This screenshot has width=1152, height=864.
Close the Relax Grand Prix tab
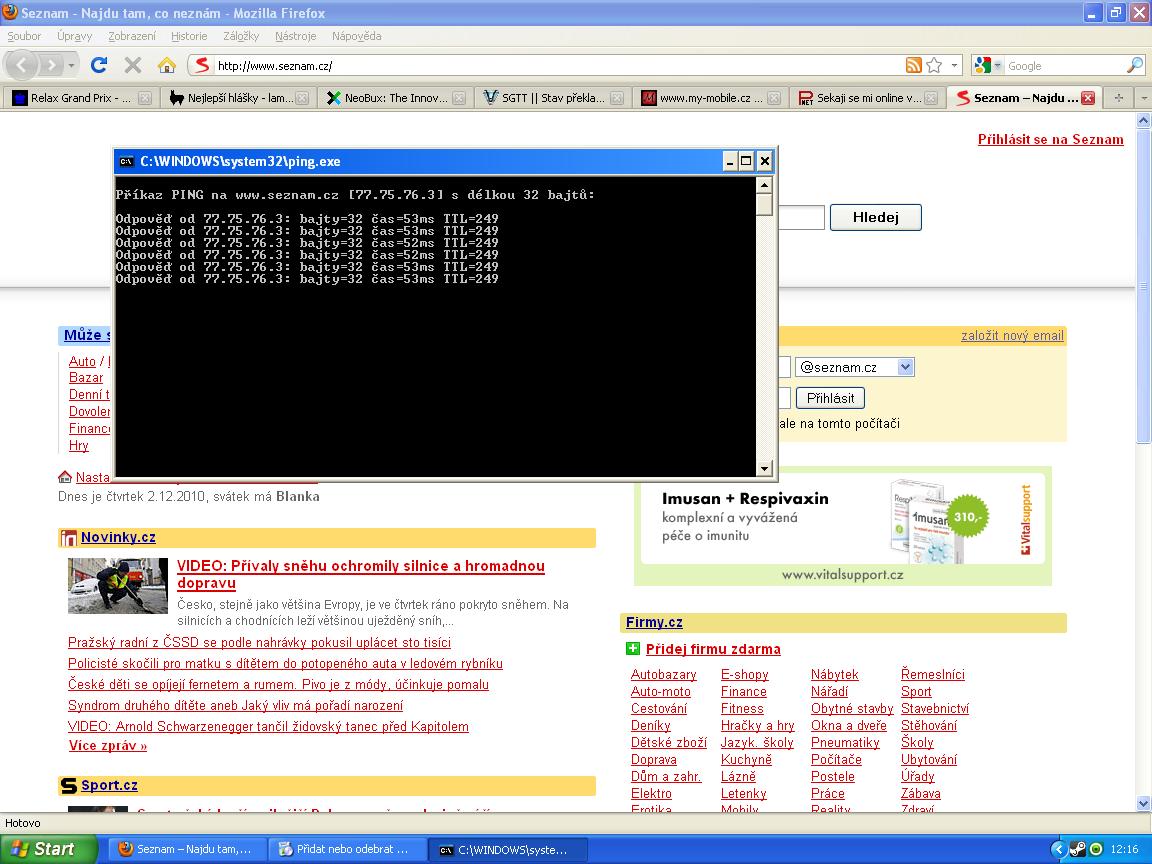[x=145, y=98]
